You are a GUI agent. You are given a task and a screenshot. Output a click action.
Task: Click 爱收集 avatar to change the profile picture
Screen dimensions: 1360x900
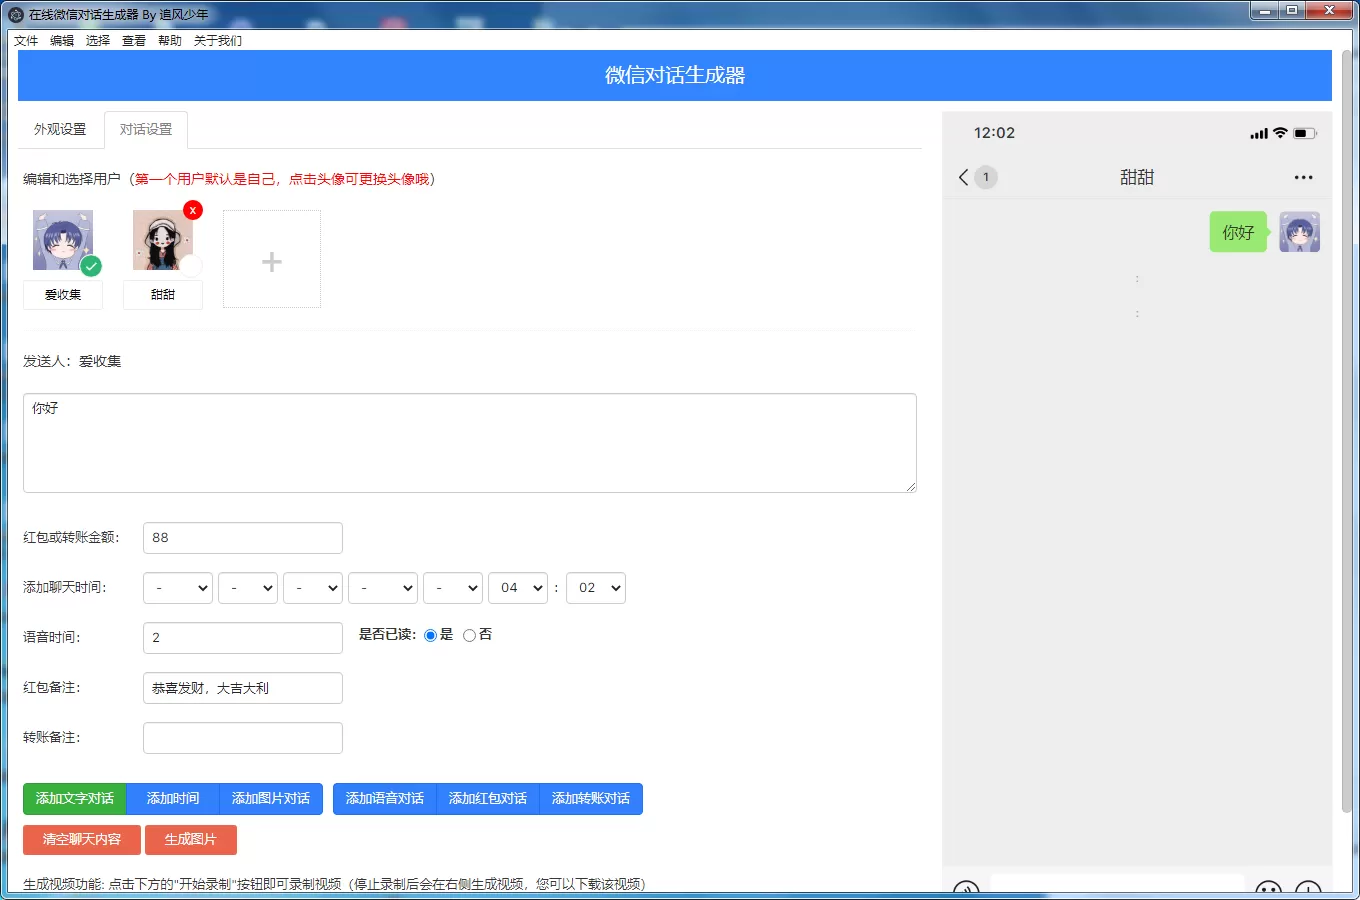[x=62, y=238]
